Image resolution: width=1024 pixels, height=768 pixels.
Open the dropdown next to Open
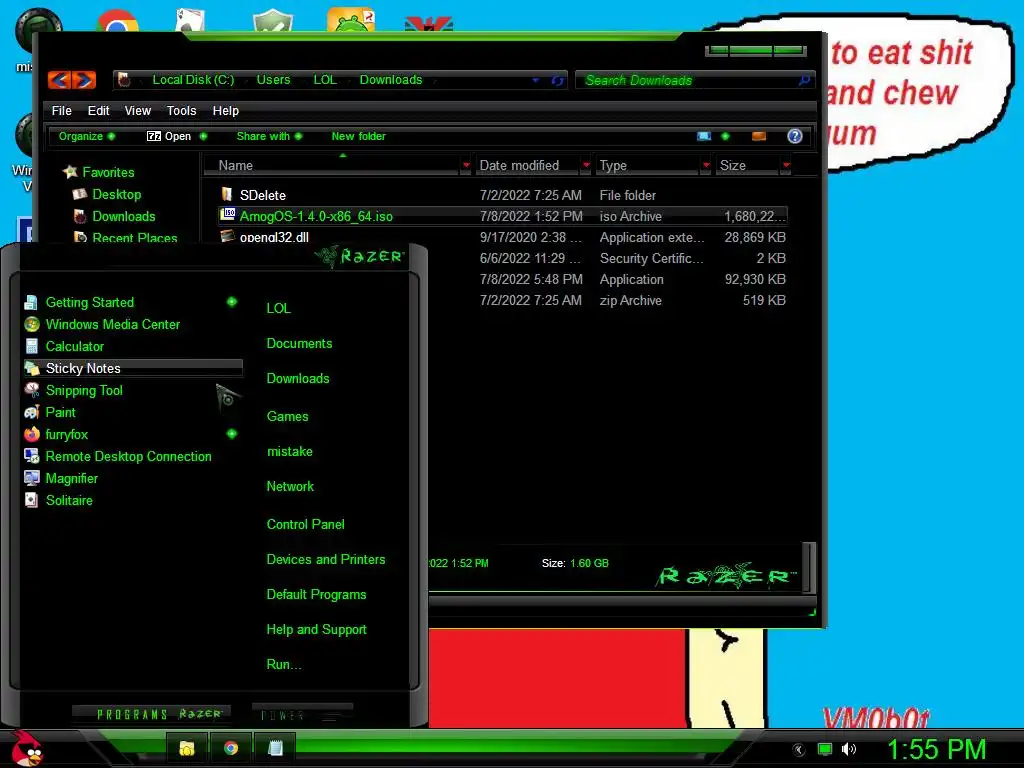click(203, 136)
